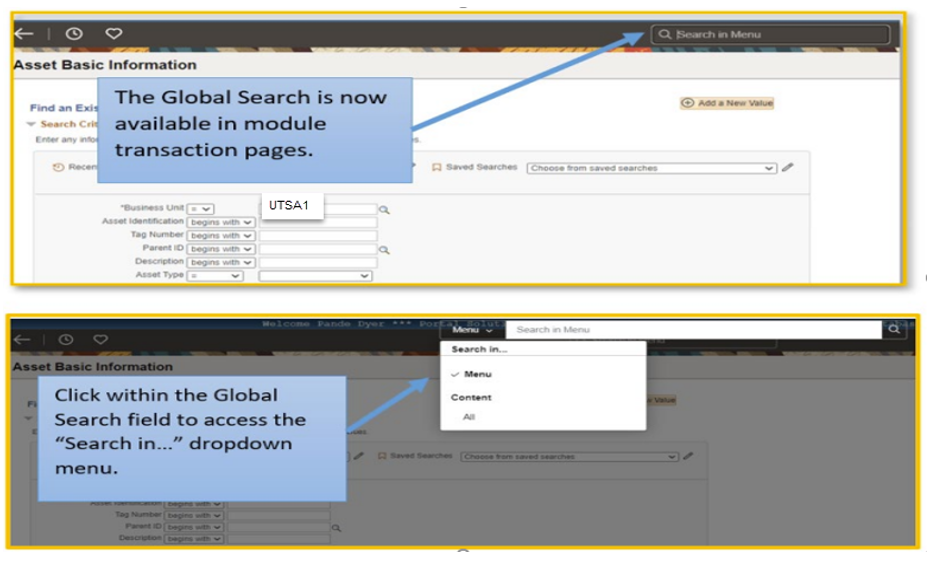Image resolution: width=932 pixels, height=561 pixels.
Task: Click the pencil icon left of bottom Saved Searches
Action: tap(358, 456)
